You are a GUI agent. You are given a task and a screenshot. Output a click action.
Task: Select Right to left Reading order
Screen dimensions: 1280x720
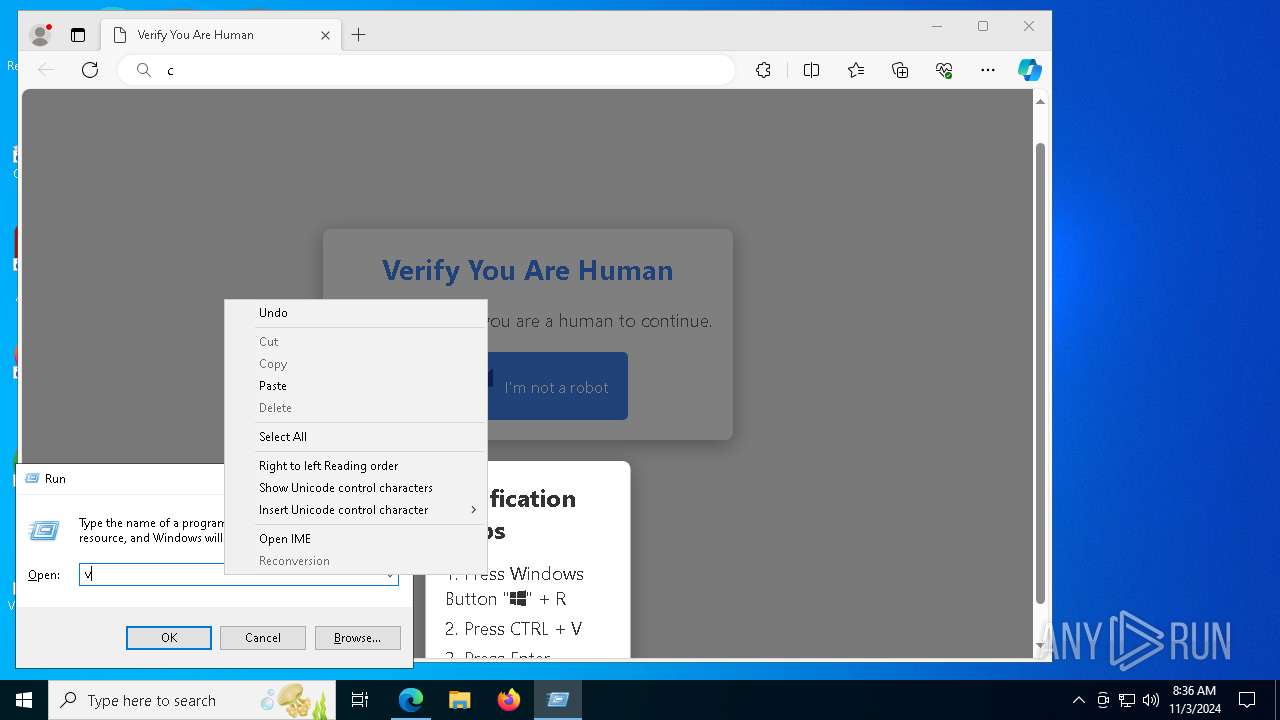pyautogui.click(x=356, y=466)
